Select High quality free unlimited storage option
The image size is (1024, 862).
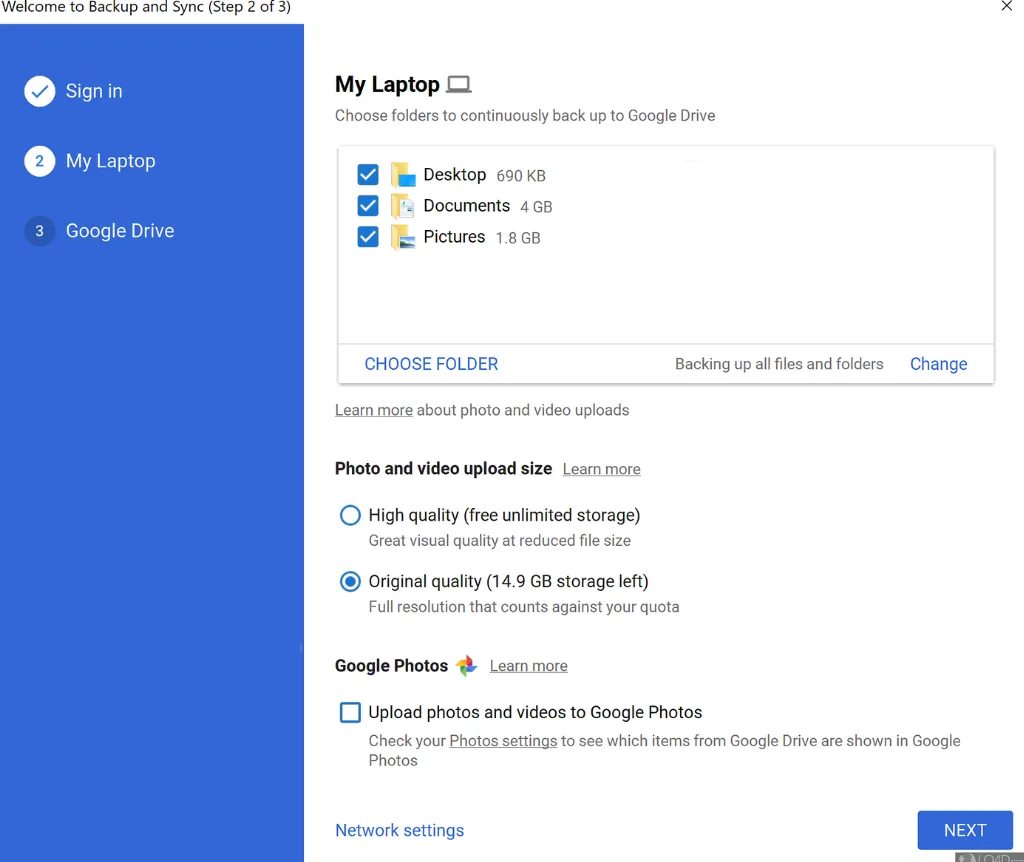(x=350, y=516)
